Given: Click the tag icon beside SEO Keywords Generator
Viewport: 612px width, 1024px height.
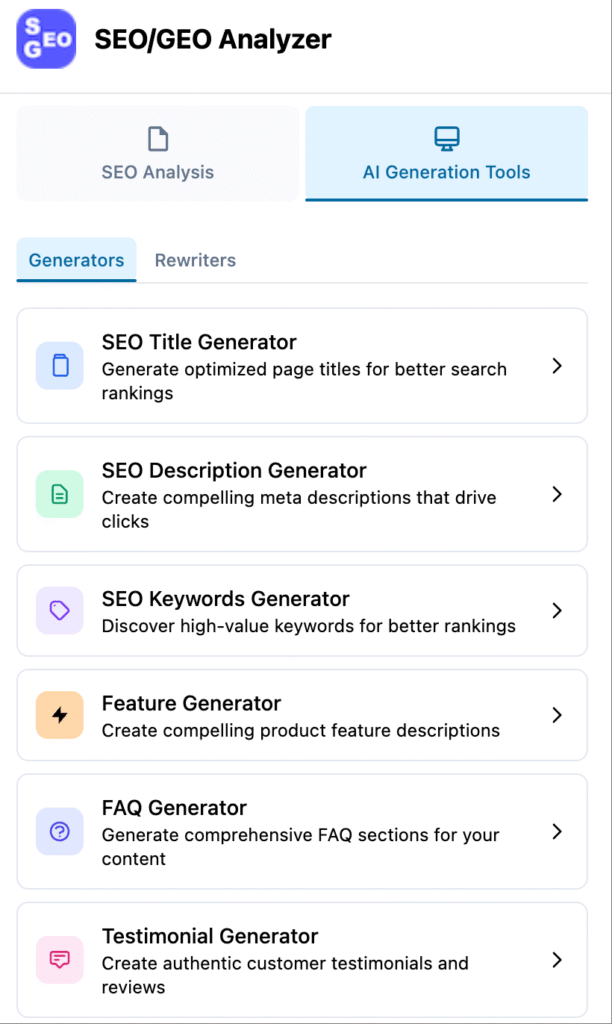Looking at the screenshot, I should click(x=59, y=610).
